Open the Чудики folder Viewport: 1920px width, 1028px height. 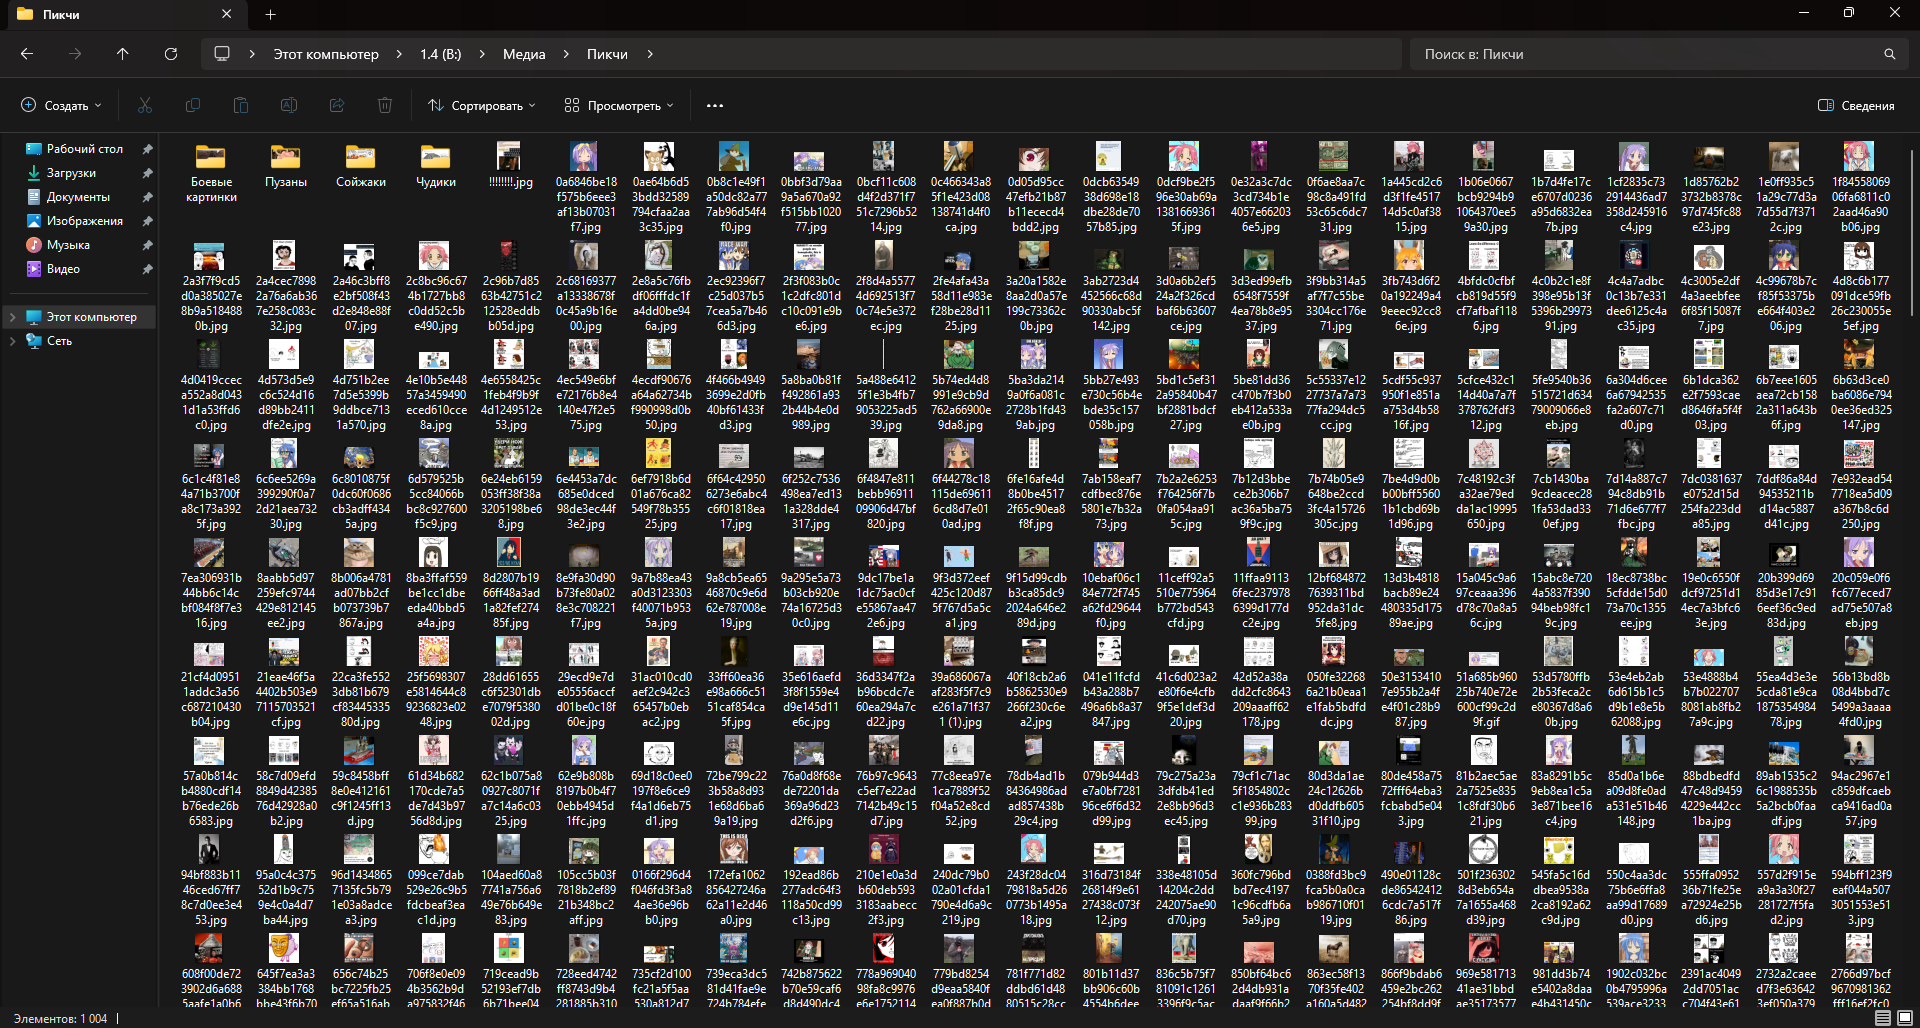pos(436,166)
